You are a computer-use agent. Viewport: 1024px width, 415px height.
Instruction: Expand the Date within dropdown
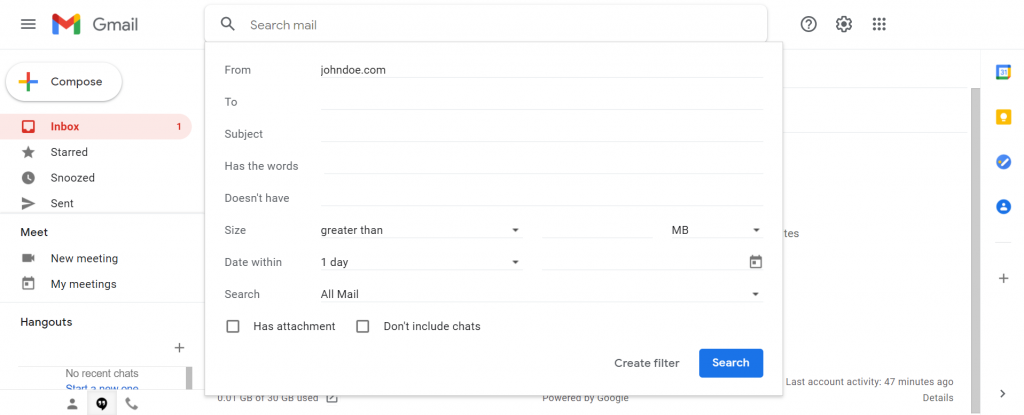(x=421, y=262)
